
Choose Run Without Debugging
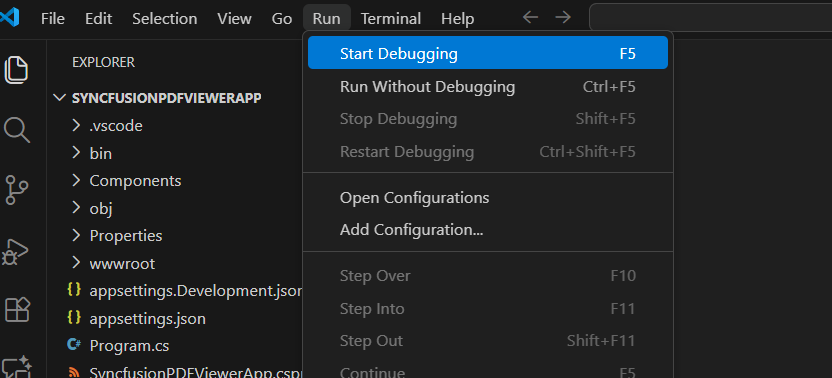click(x=488, y=87)
